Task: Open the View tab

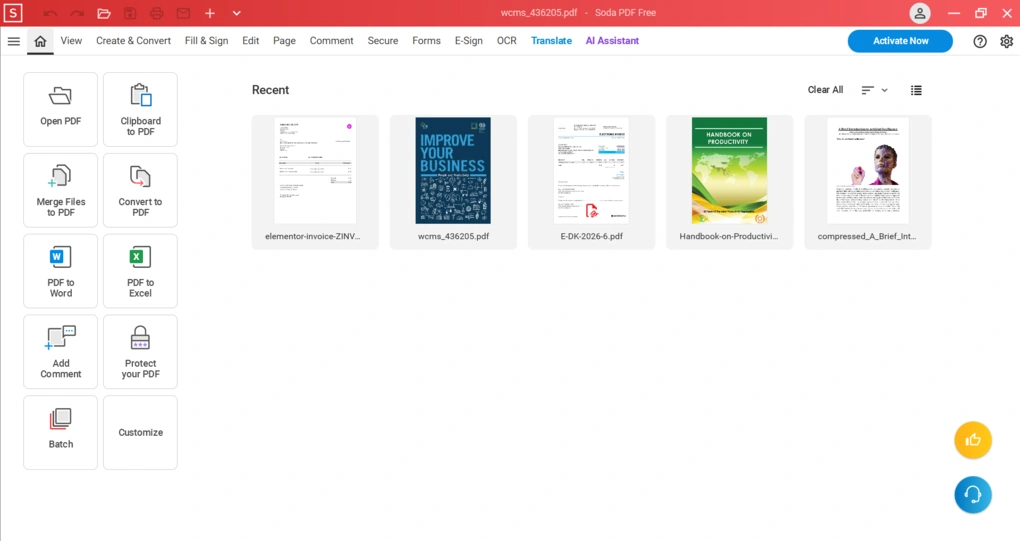Action: coord(71,40)
